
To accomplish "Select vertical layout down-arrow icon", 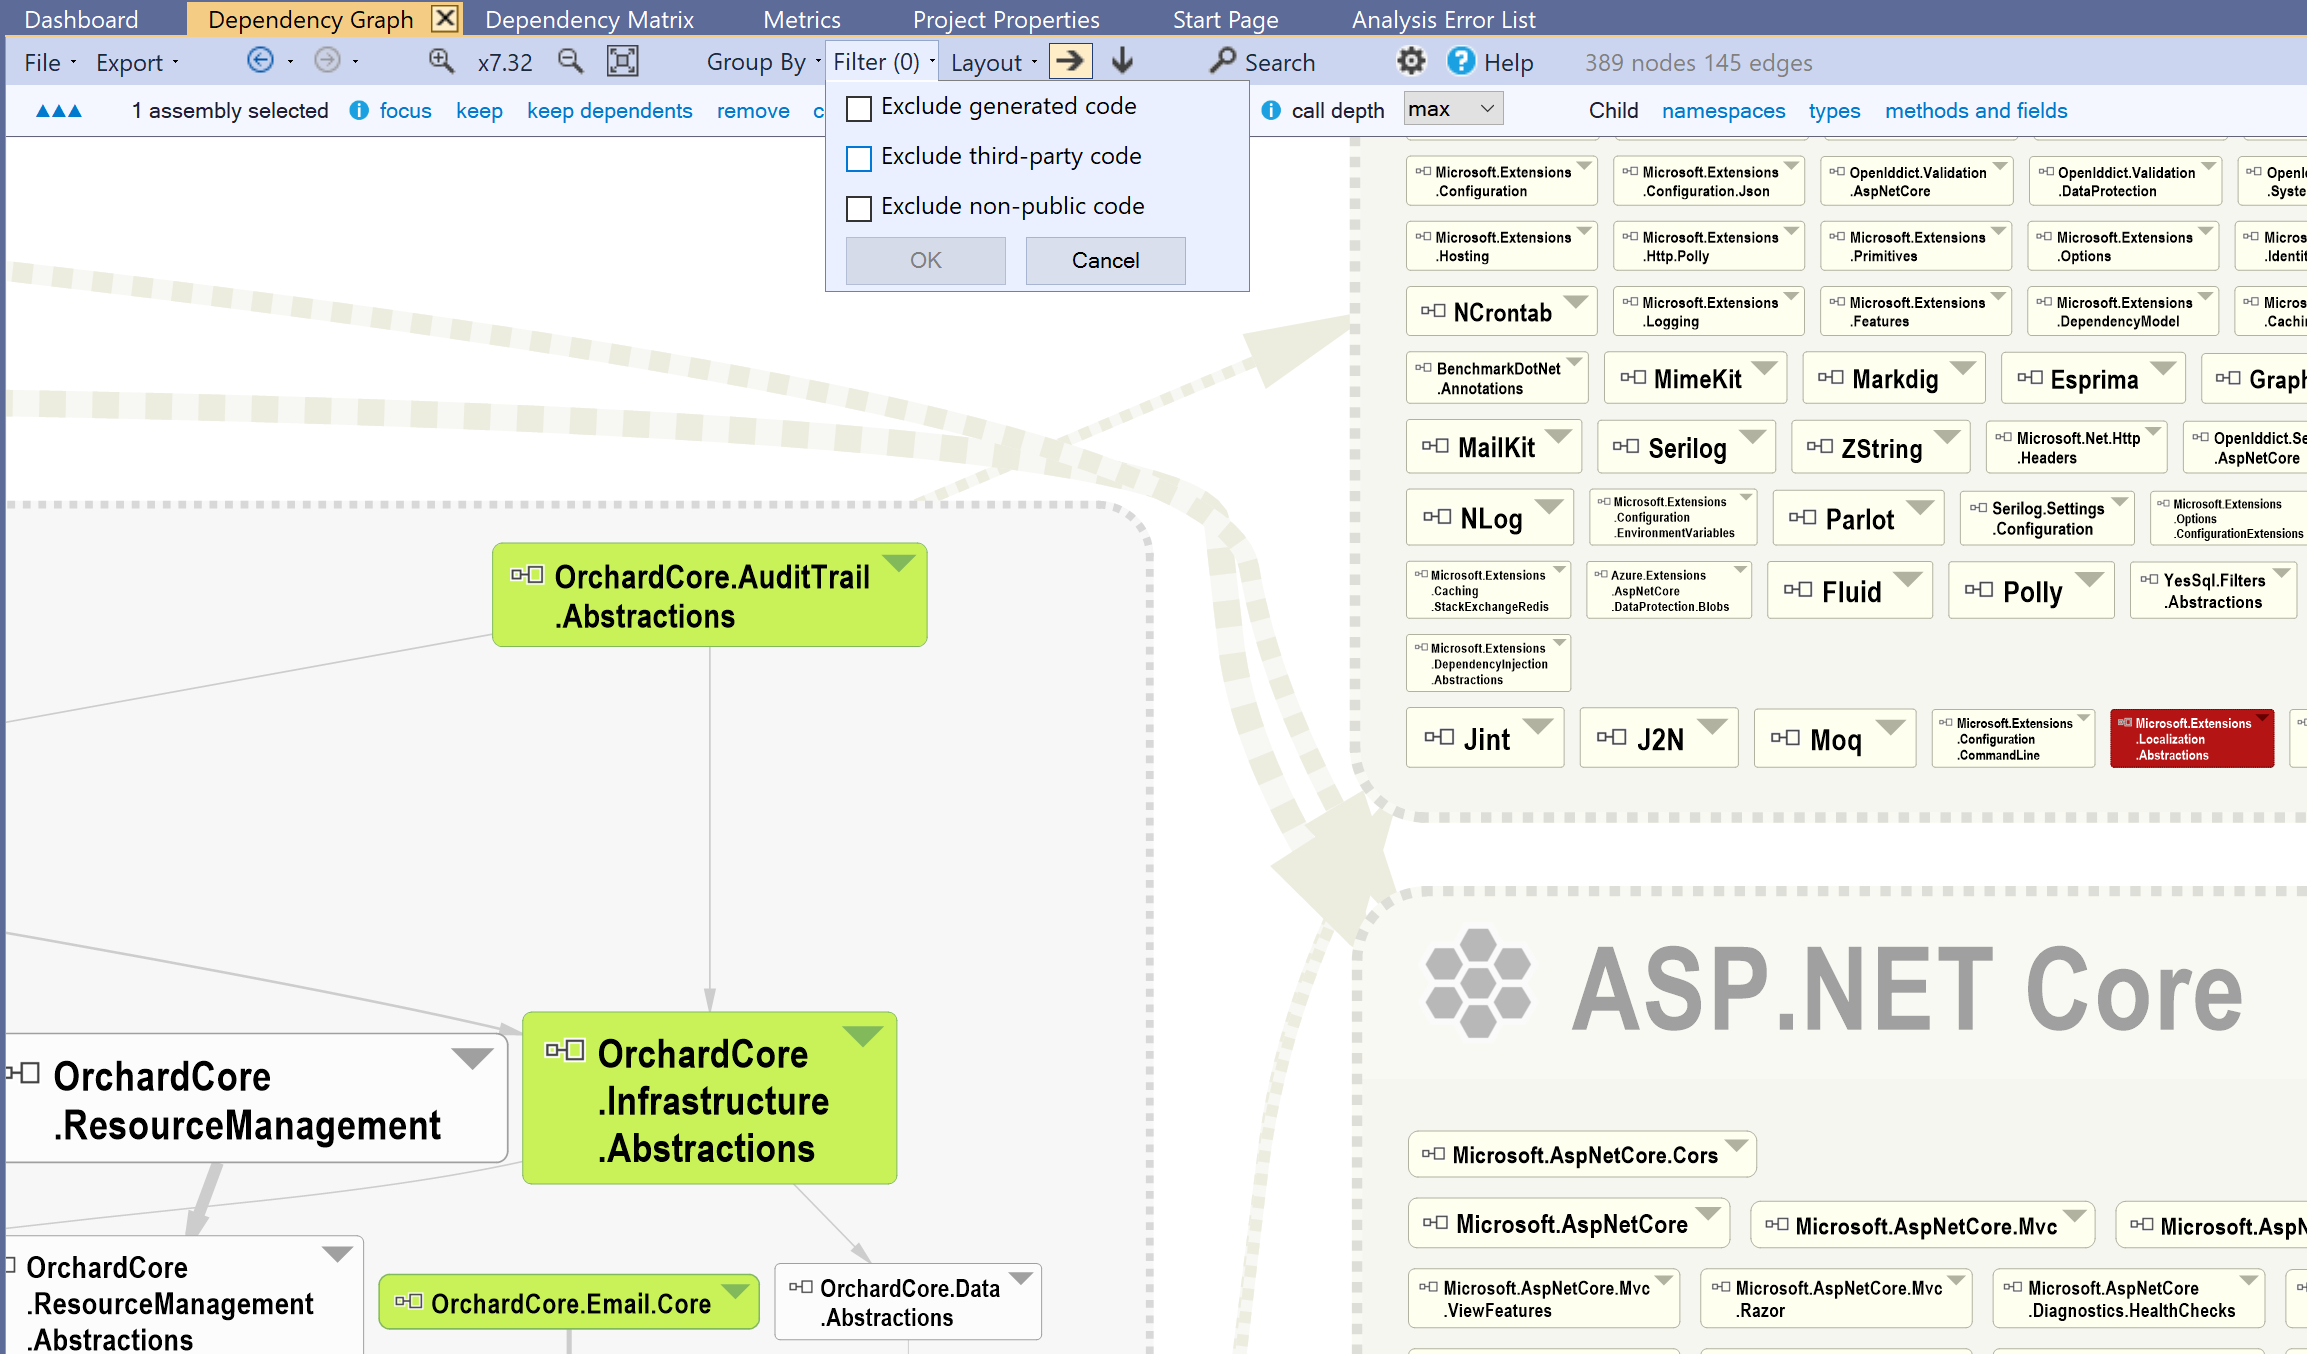I will click(x=1123, y=61).
